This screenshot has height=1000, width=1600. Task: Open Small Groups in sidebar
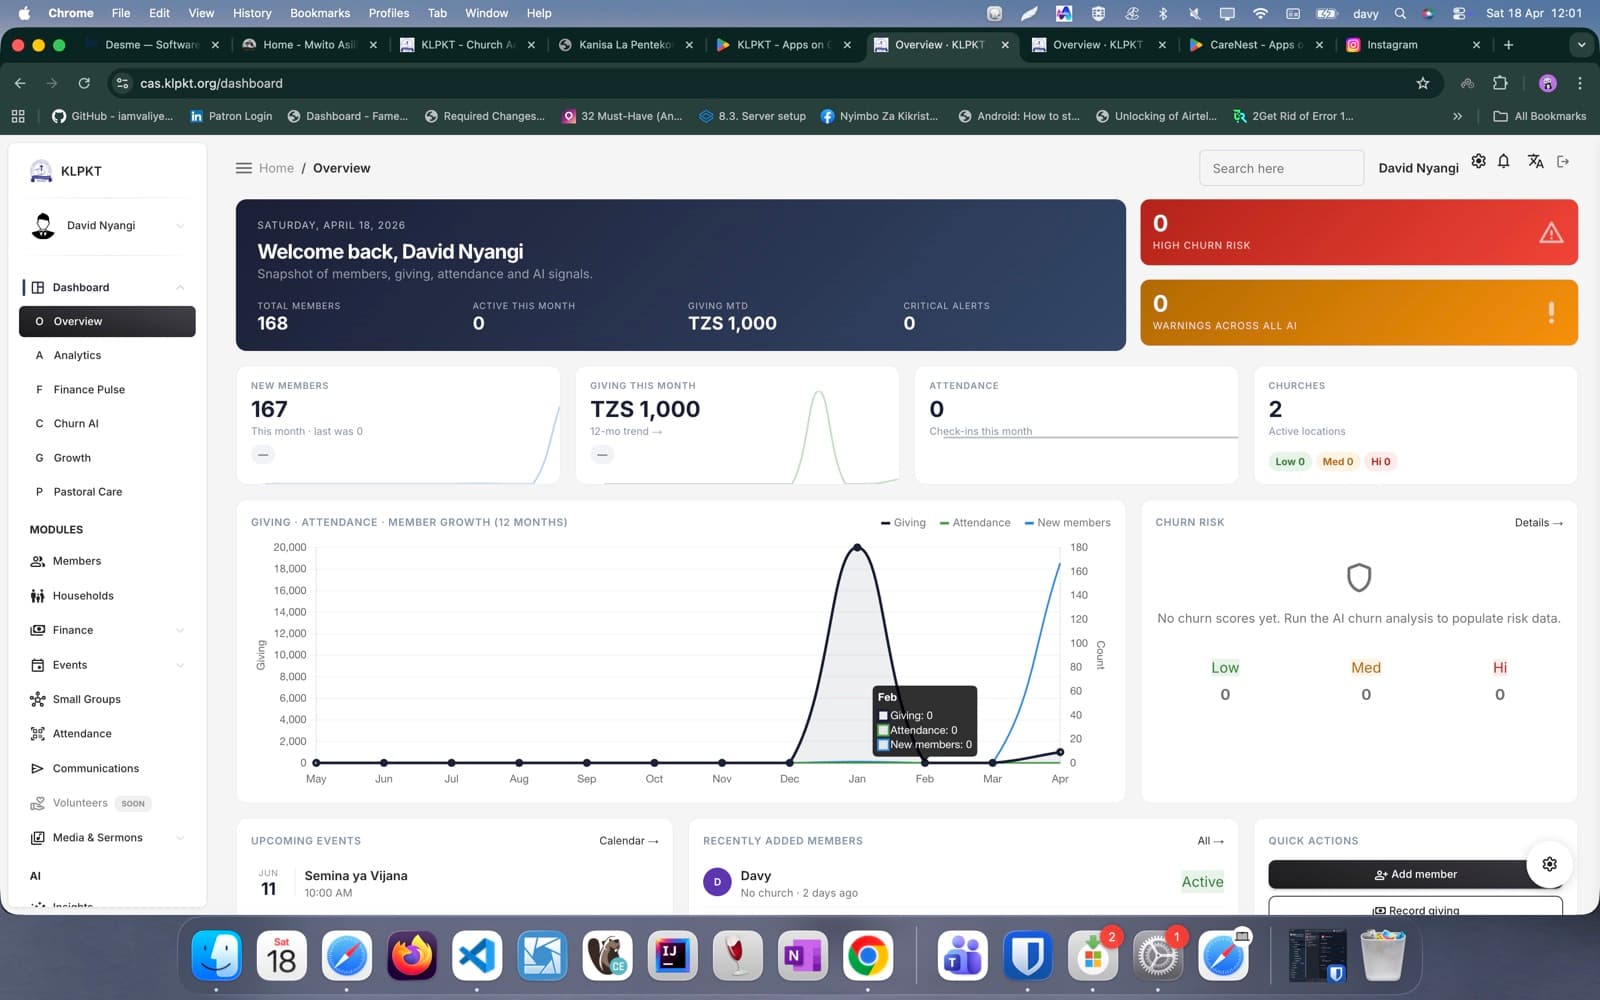pos(86,699)
